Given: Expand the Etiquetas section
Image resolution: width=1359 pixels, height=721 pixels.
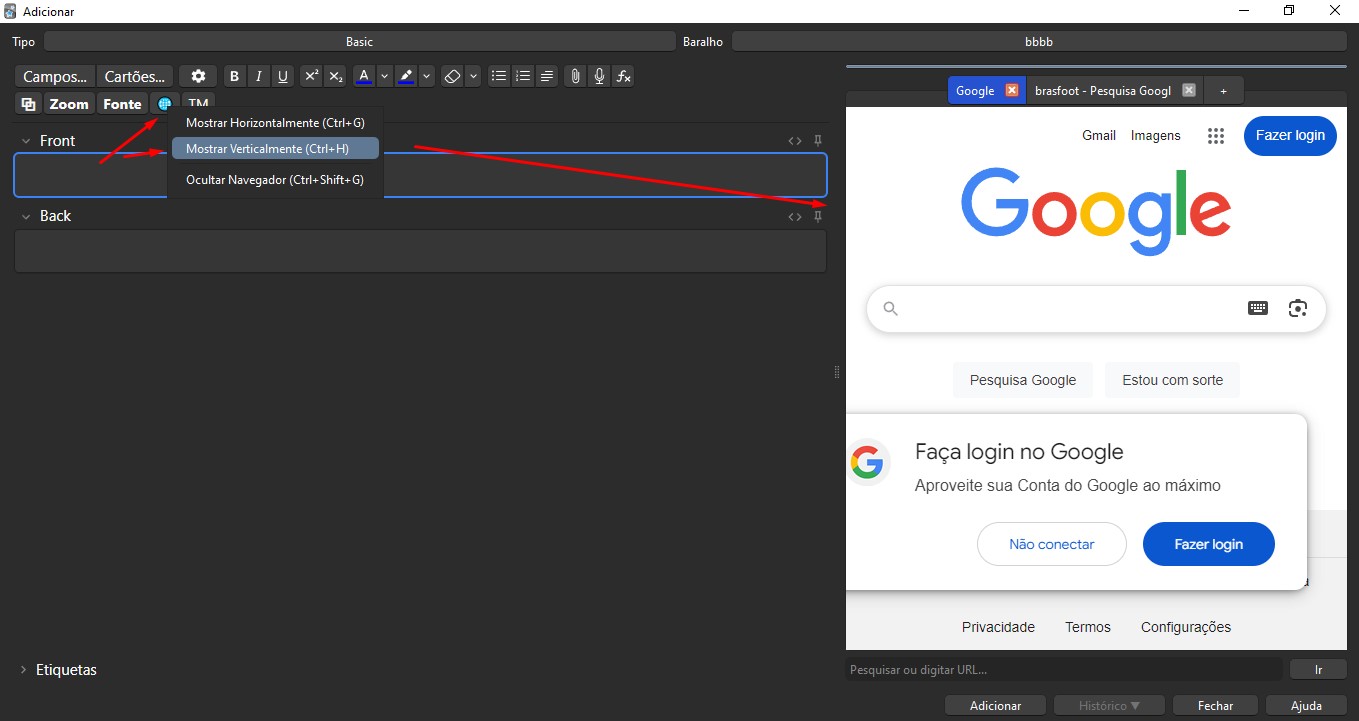Looking at the screenshot, I should (24, 670).
